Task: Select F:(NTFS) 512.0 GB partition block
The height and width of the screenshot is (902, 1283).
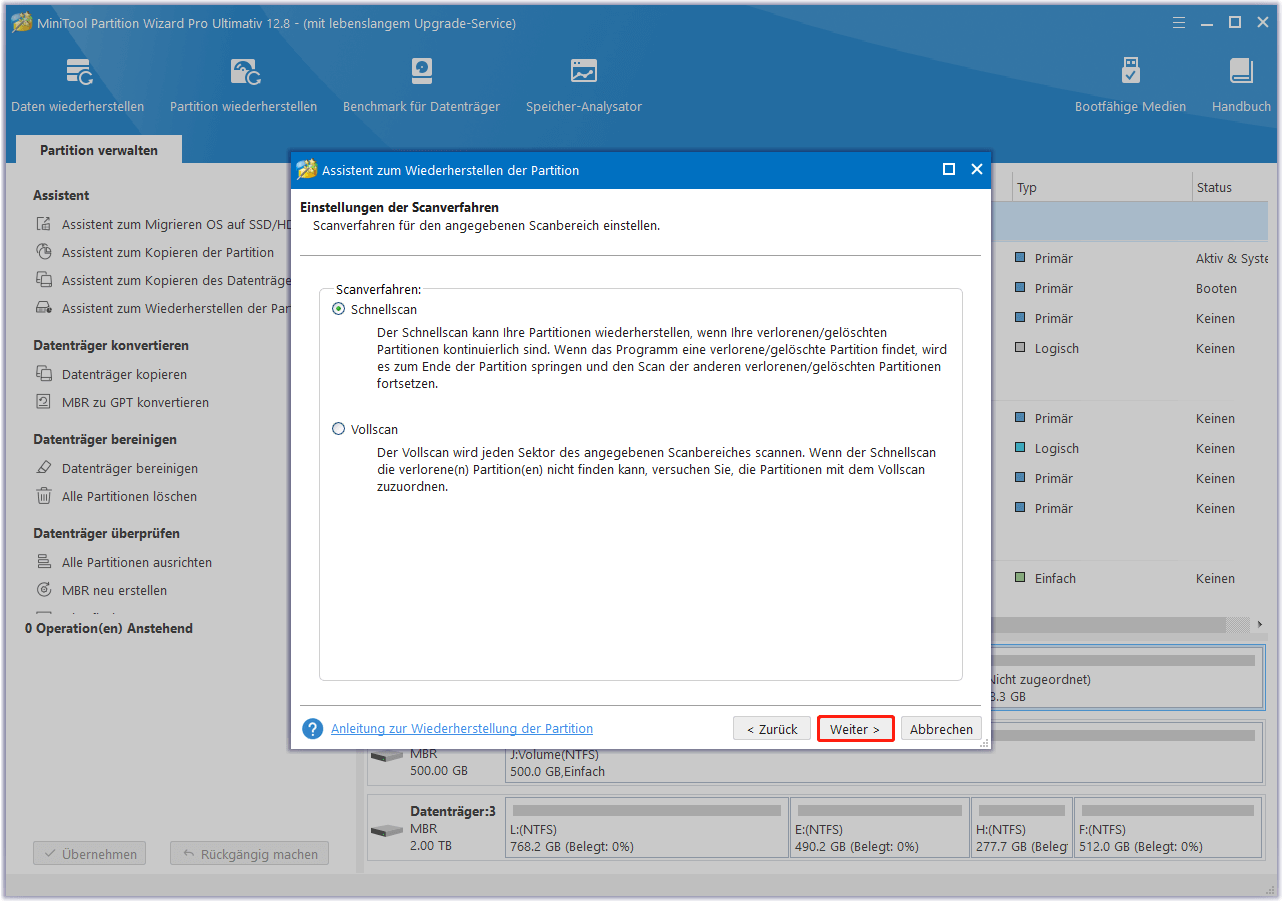Action: click(1169, 827)
